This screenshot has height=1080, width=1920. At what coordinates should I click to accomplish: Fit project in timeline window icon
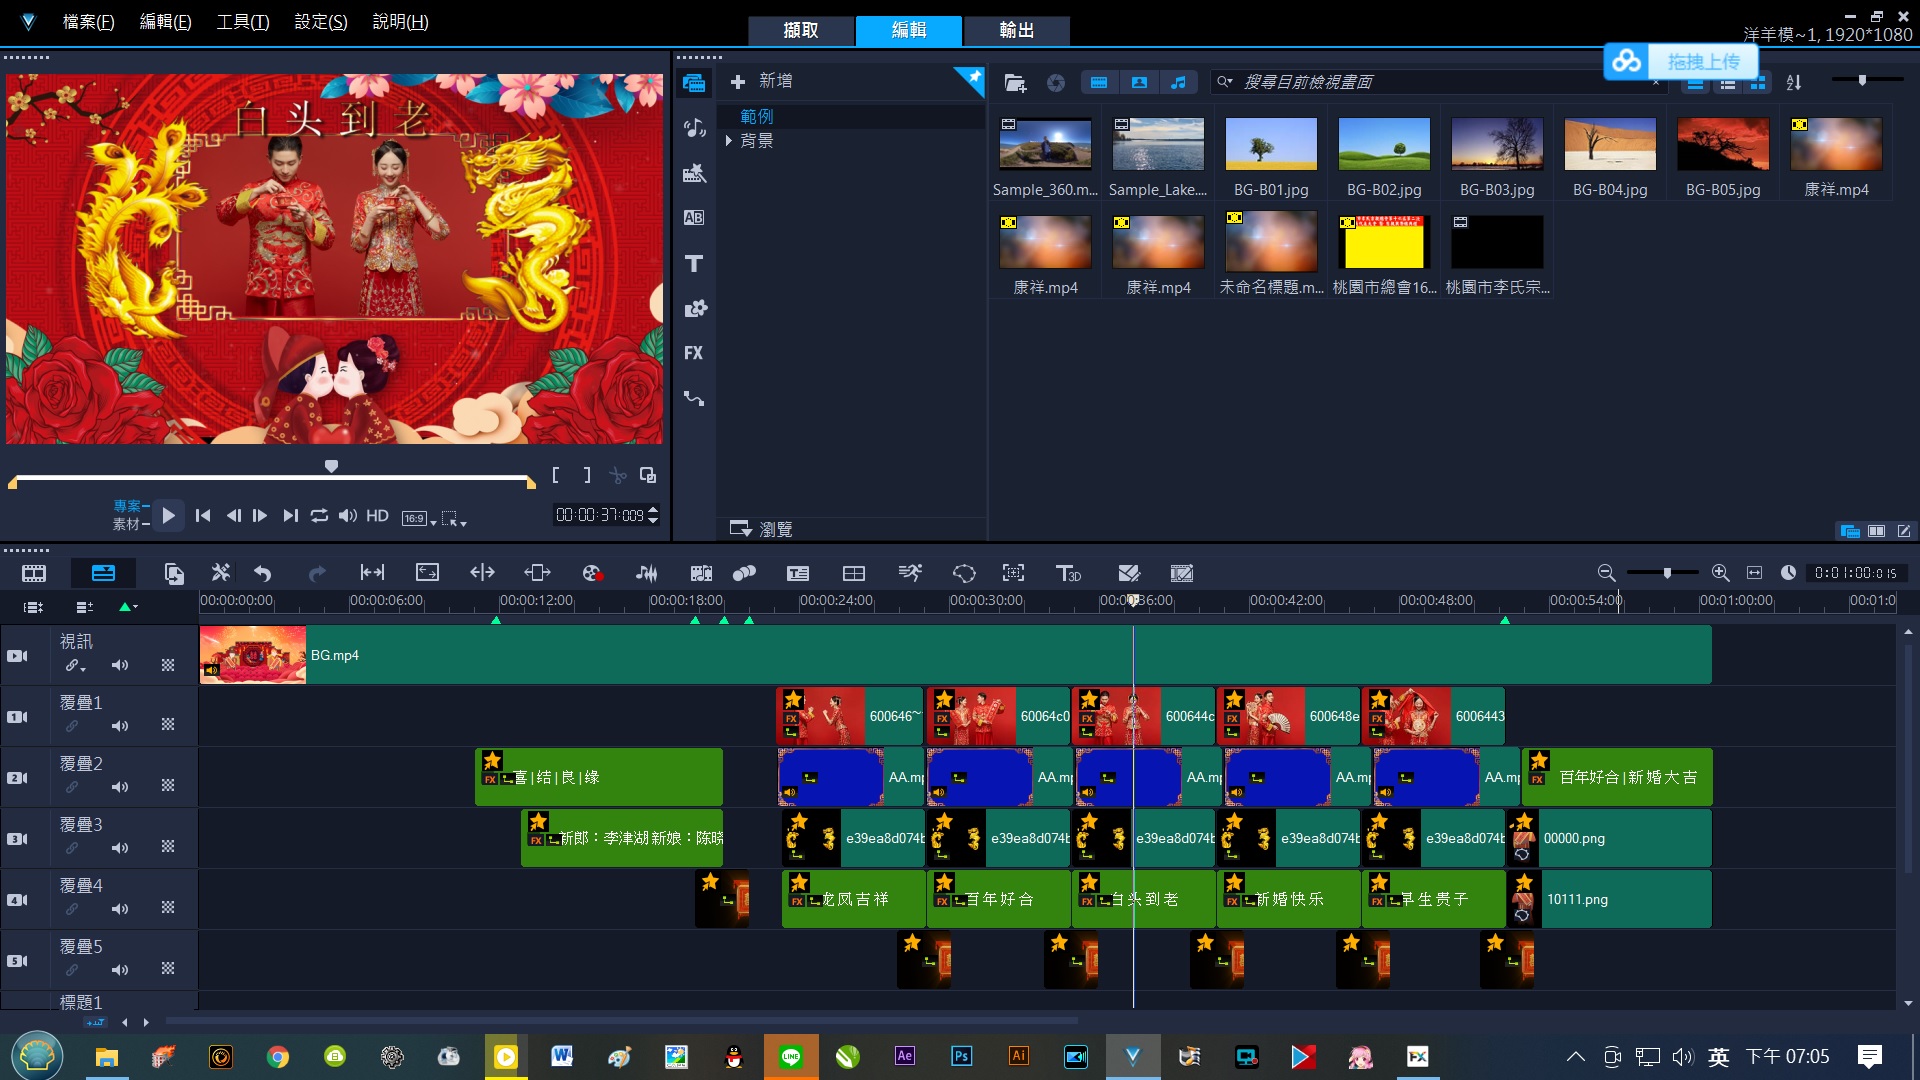(1754, 573)
